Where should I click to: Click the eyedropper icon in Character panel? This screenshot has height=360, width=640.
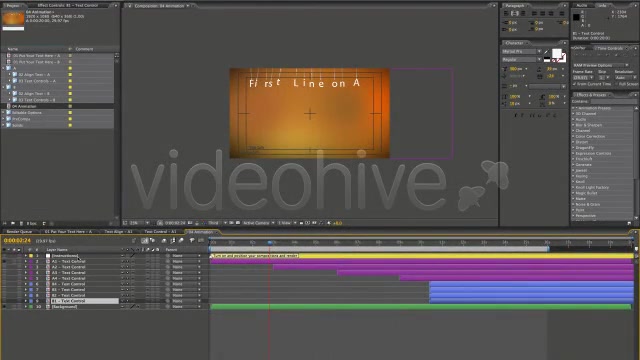point(546,52)
